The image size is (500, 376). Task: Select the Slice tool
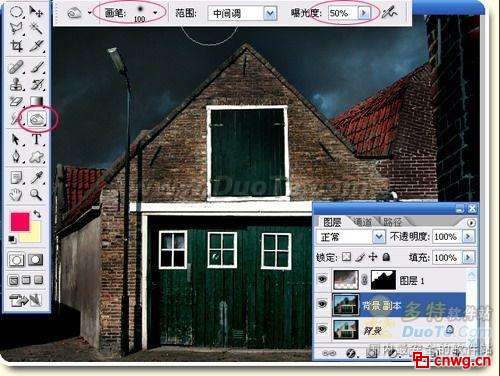pyautogui.click(x=36, y=46)
